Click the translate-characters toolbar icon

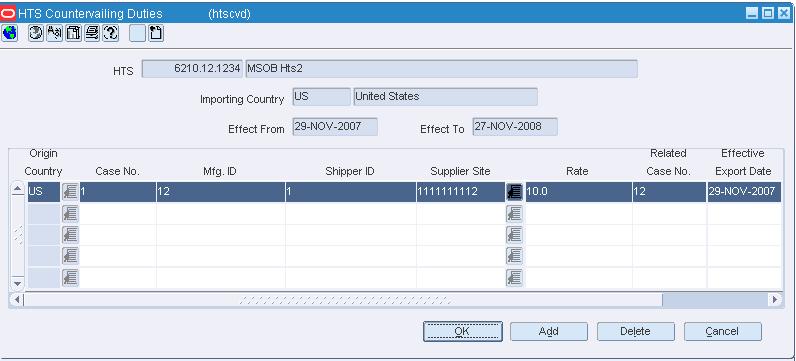[x=55, y=33]
